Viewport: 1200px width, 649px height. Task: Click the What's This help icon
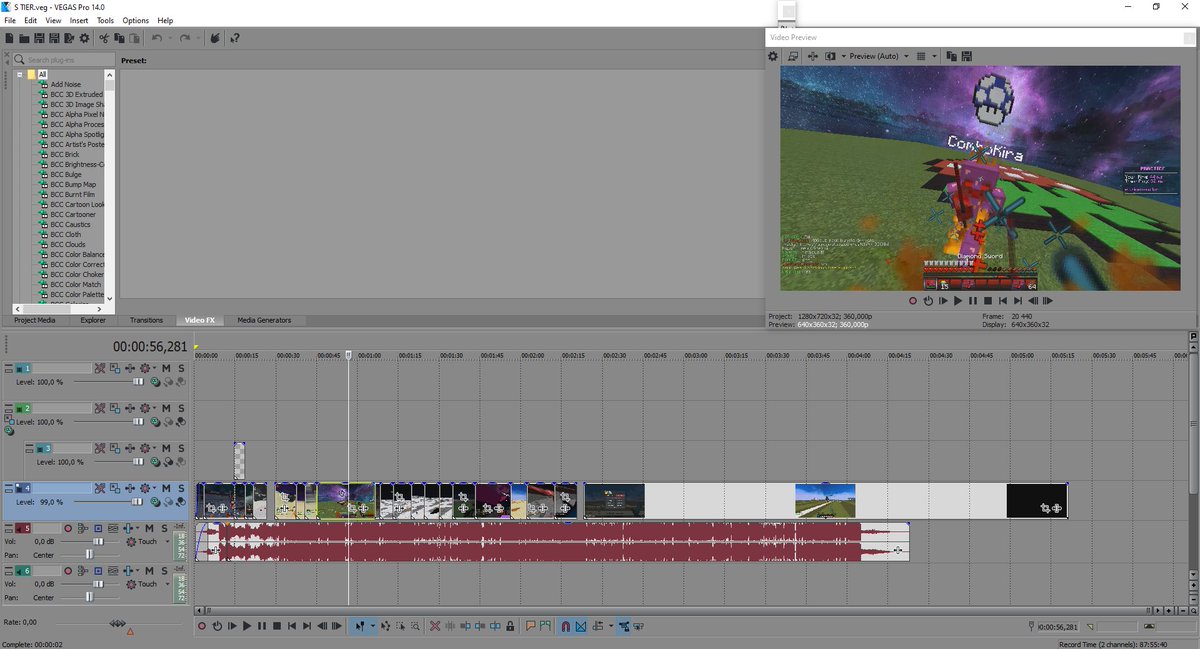(235, 38)
